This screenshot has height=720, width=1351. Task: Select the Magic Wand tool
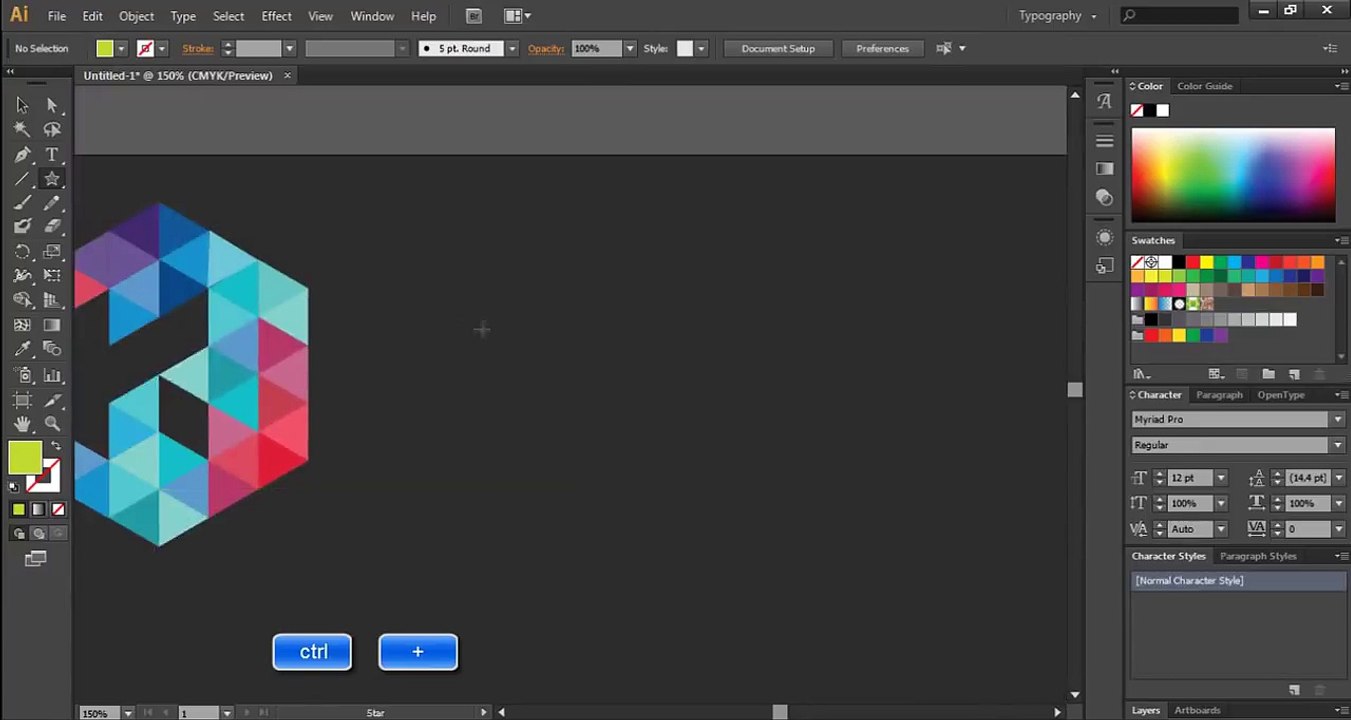click(x=22, y=129)
